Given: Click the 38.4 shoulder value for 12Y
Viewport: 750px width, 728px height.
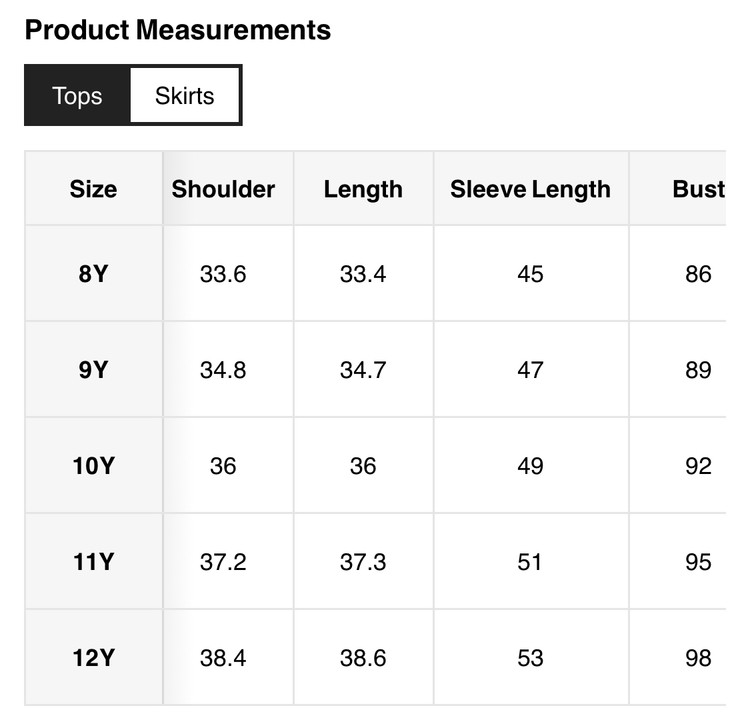Looking at the screenshot, I should pos(223,658).
